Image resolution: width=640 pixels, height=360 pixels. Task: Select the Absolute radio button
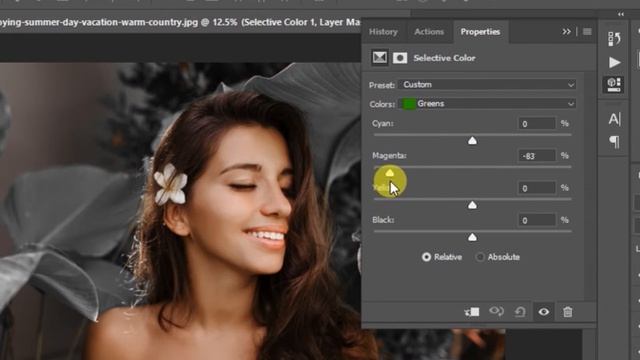point(480,257)
